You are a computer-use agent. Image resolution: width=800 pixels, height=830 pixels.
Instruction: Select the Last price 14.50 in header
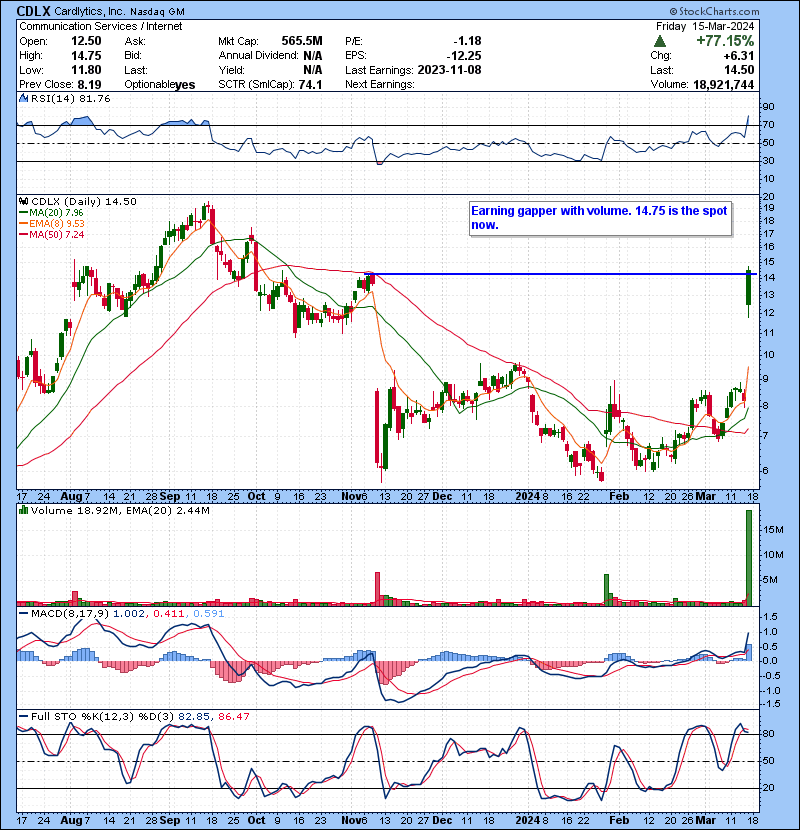pyautogui.click(x=740, y=70)
